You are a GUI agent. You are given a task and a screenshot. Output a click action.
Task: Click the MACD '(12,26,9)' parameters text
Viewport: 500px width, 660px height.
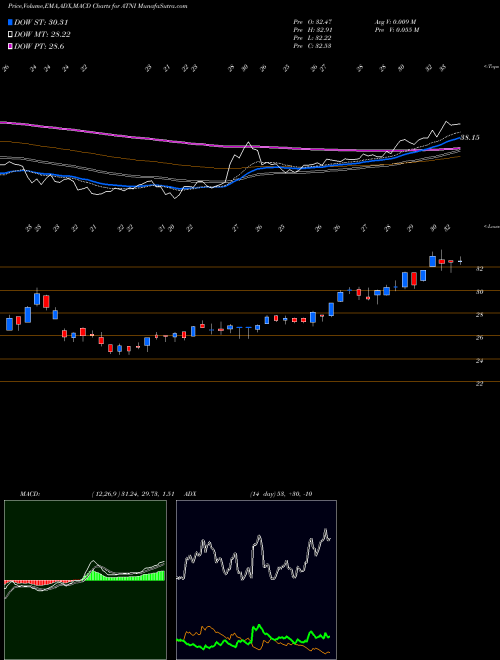point(105,494)
